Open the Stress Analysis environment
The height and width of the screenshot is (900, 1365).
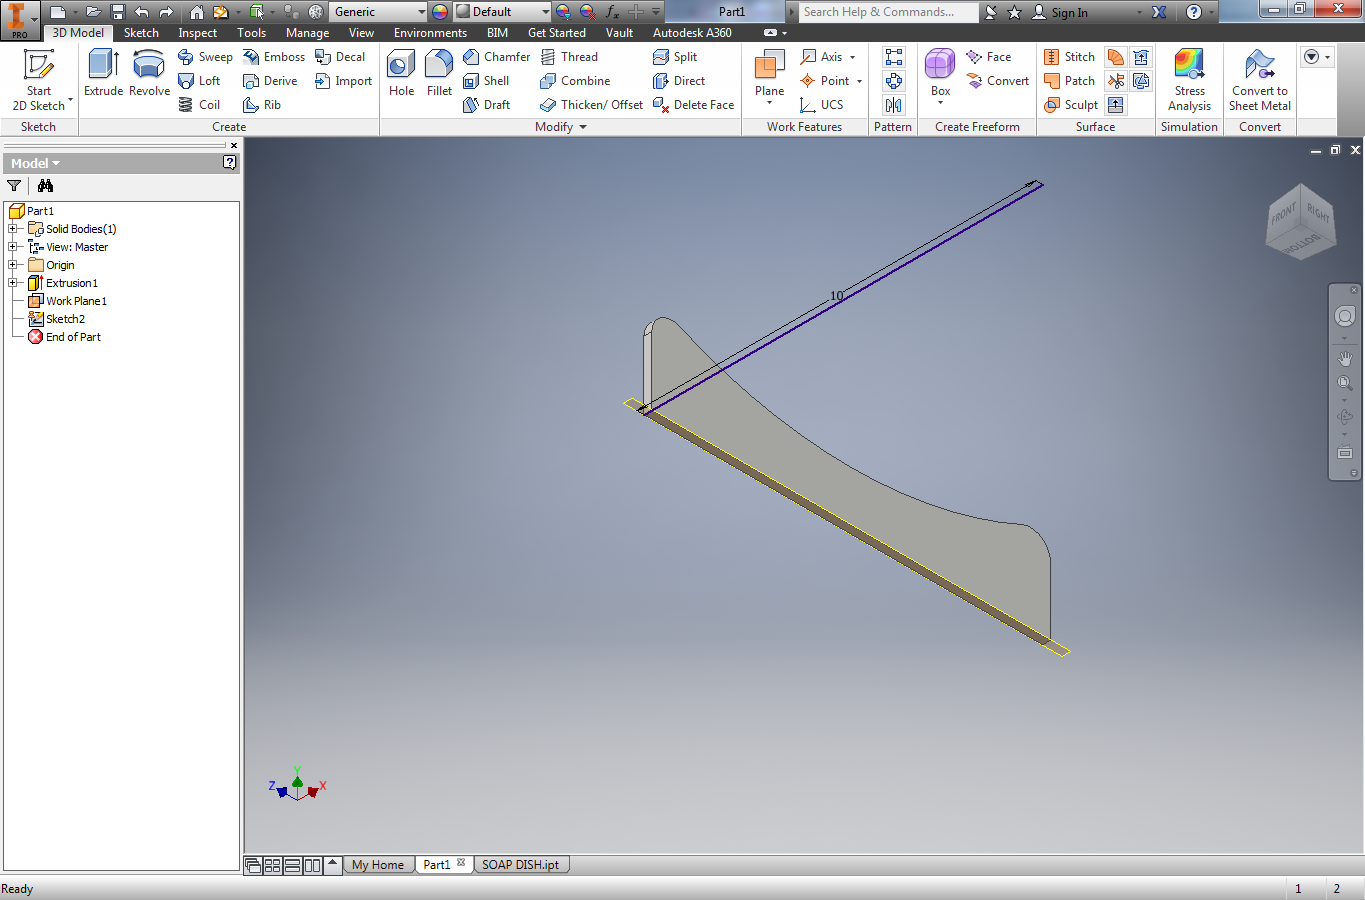1189,80
